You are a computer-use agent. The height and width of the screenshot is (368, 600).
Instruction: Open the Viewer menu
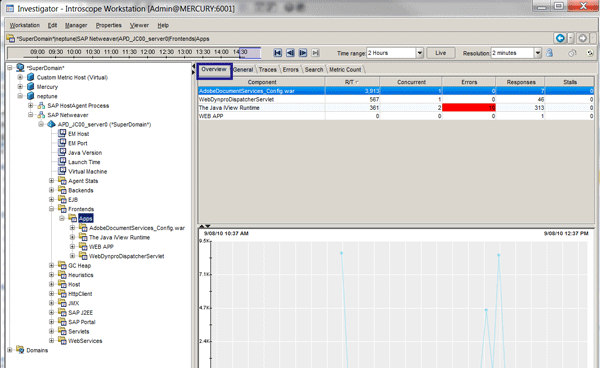pos(139,25)
